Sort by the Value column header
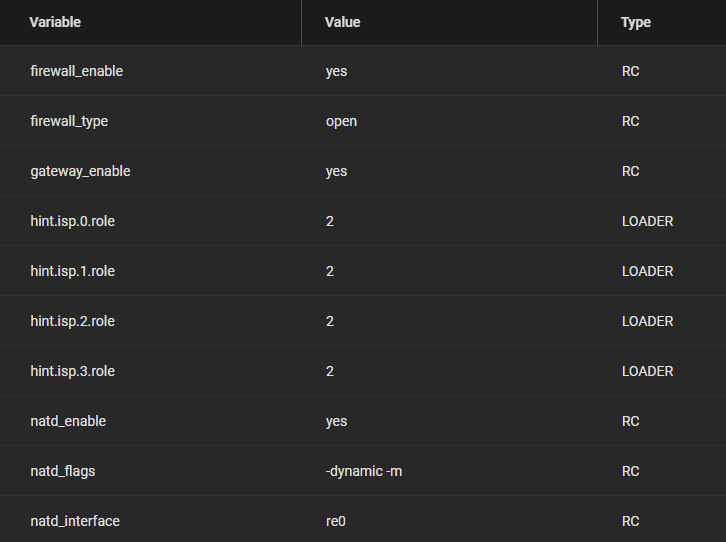 point(343,22)
